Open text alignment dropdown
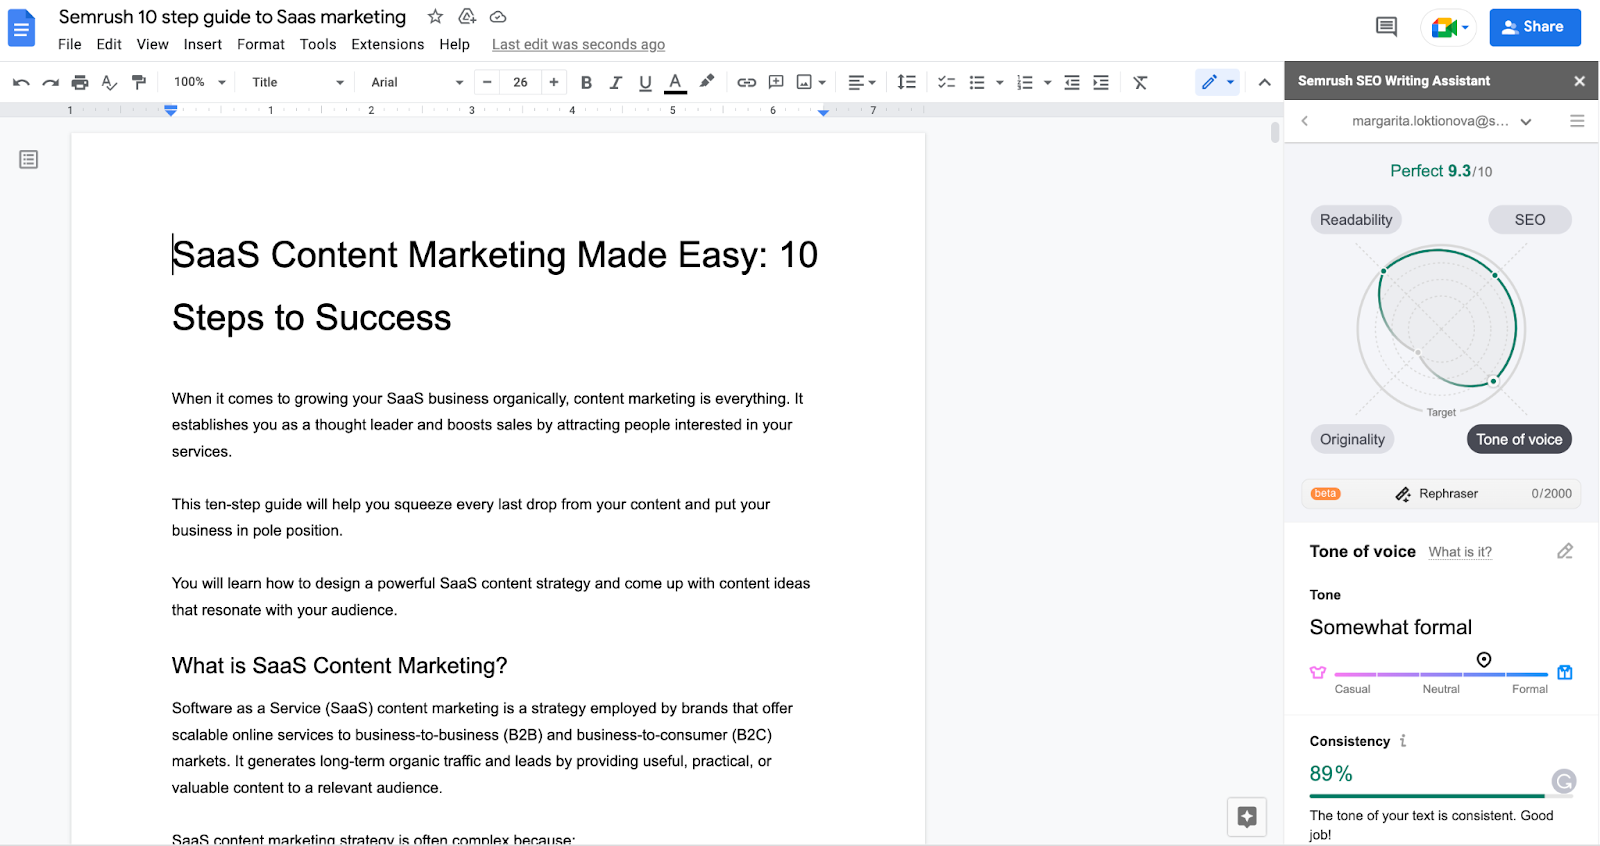The image size is (1600, 846). pyautogui.click(x=862, y=82)
